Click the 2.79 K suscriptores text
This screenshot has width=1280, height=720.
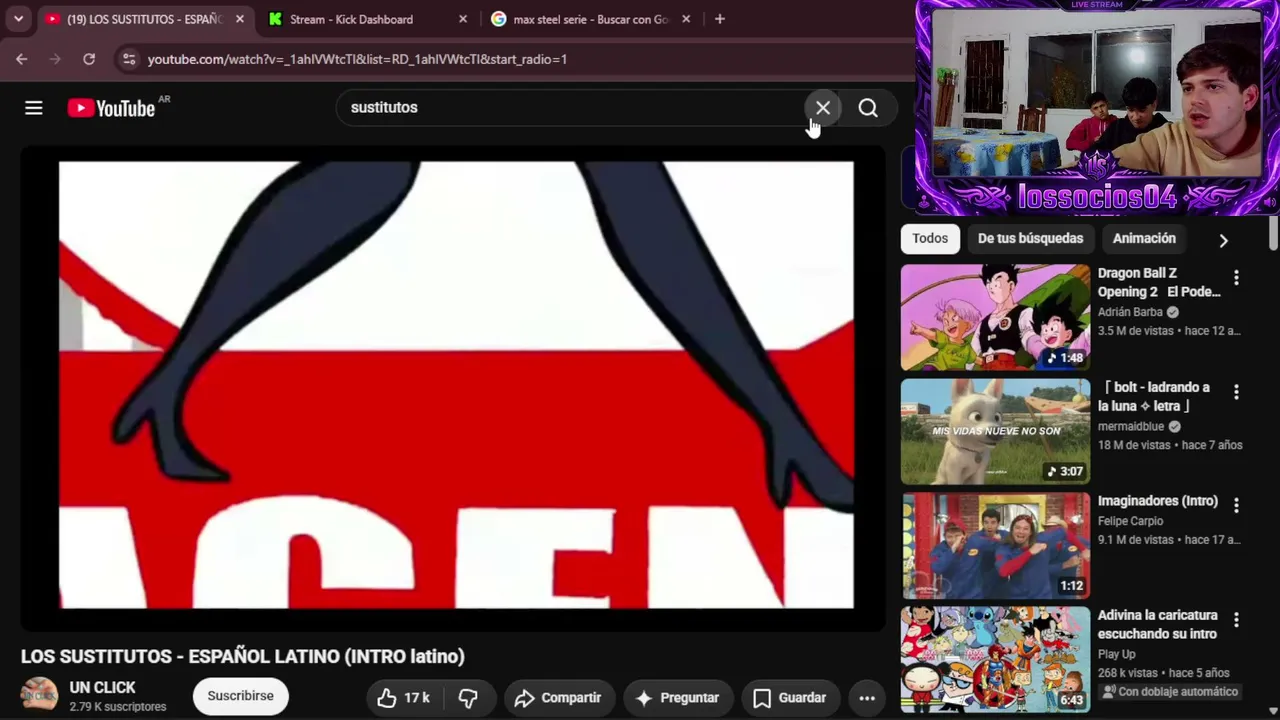pos(118,707)
